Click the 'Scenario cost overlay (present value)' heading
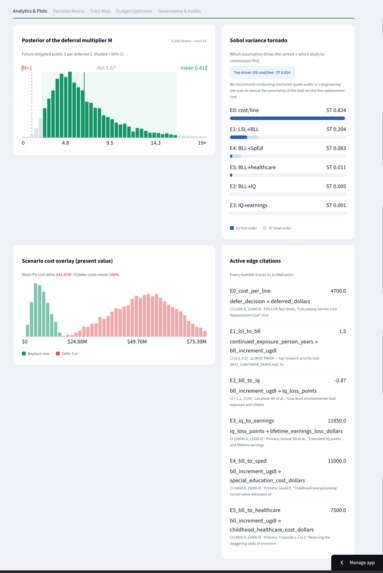The width and height of the screenshot is (383, 573). [67, 261]
